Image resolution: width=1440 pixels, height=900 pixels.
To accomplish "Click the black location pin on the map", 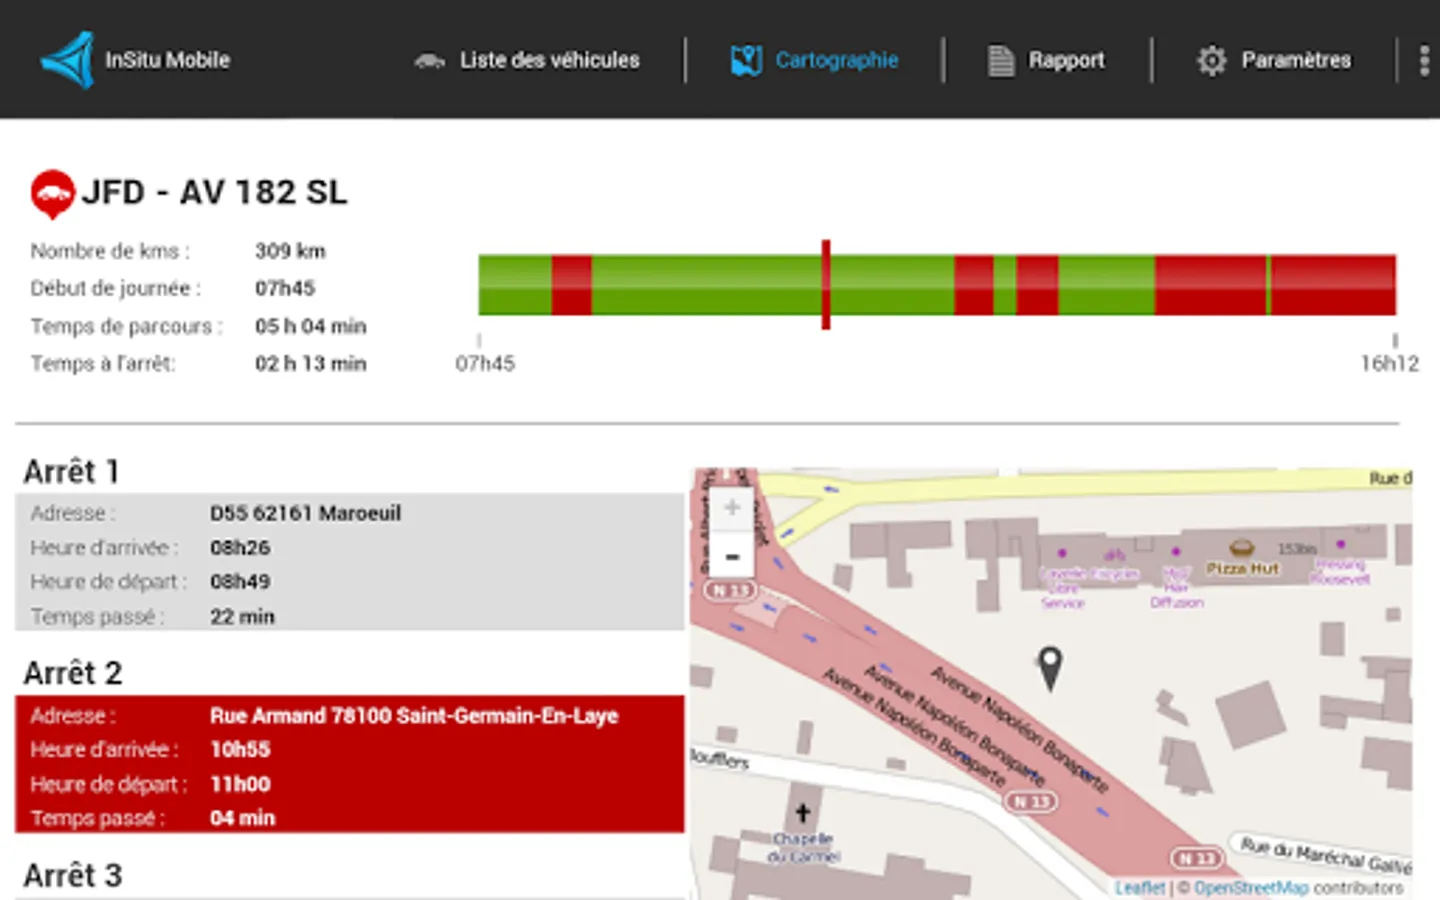I will 1050,668.
